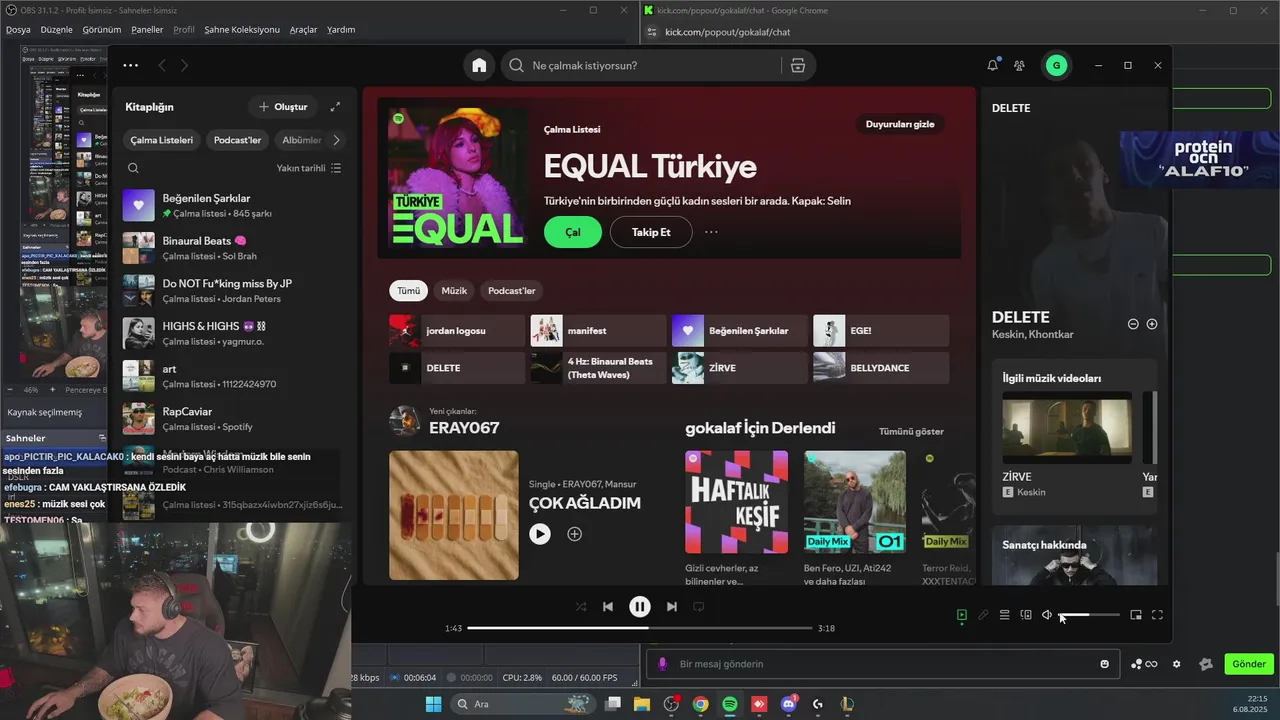Open Connect to a device icon
Viewport: 1280px width, 720px height.
[1026, 615]
